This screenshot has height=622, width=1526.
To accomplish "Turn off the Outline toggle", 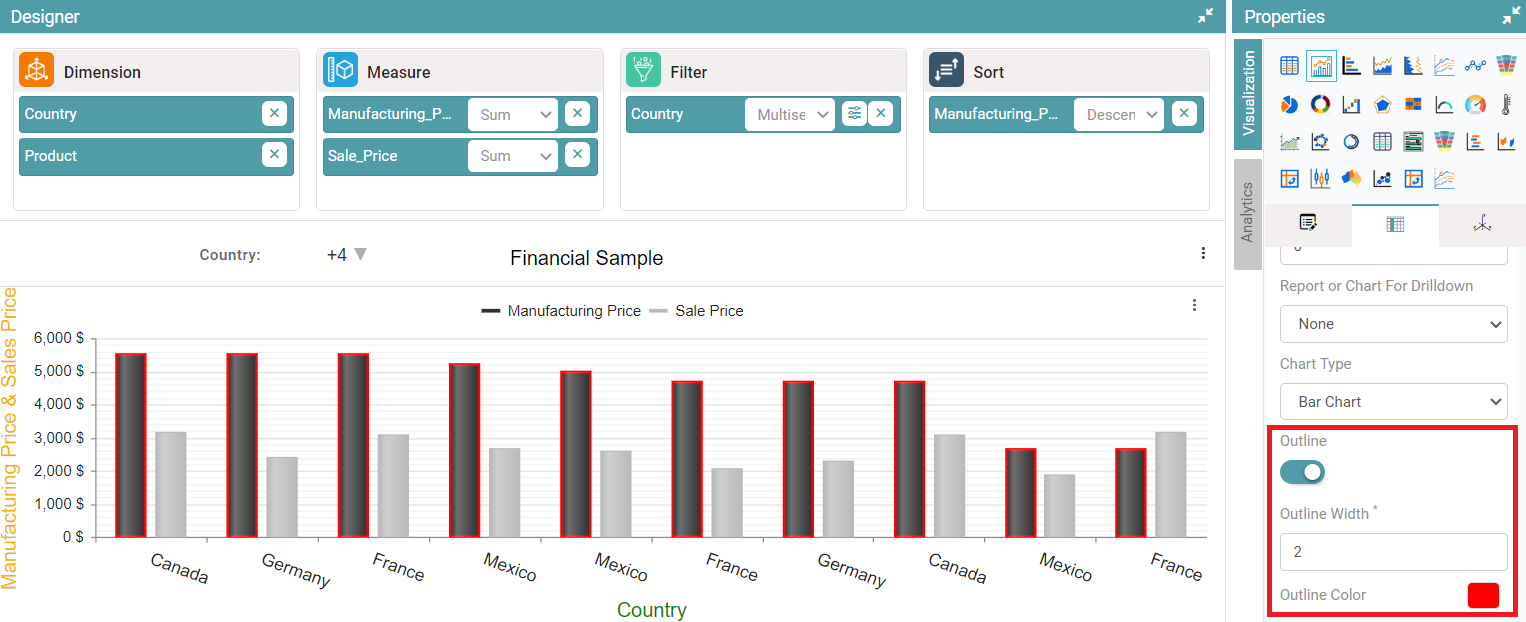I will click(x=1302, y=472).
